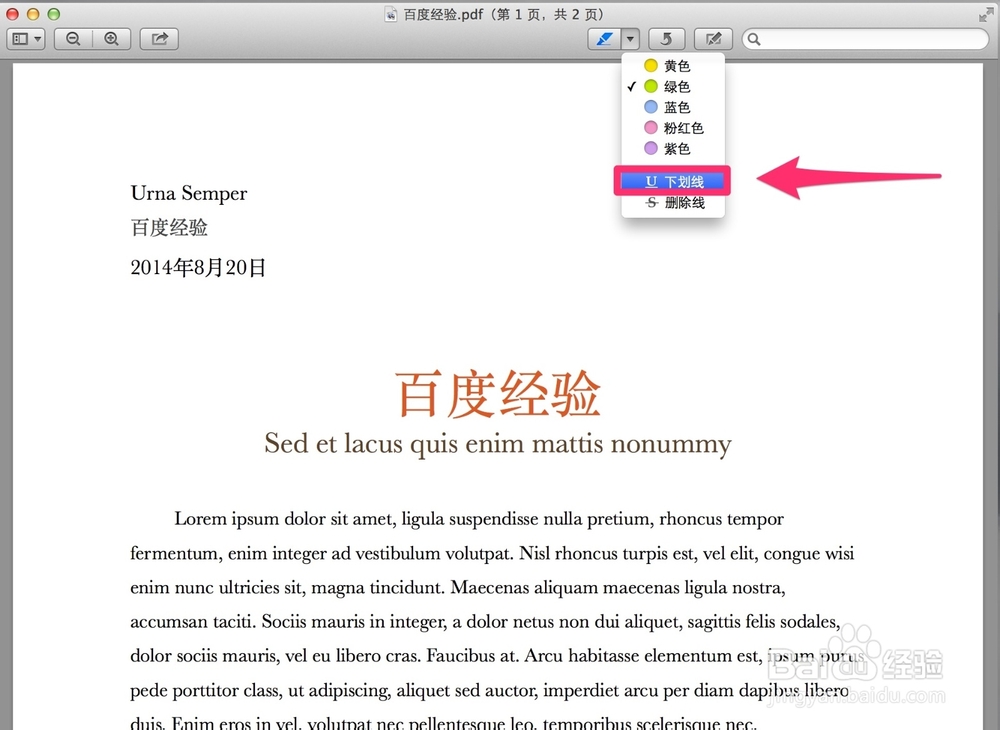Choose 粉红色 highlight color

(x=673, y=128)
